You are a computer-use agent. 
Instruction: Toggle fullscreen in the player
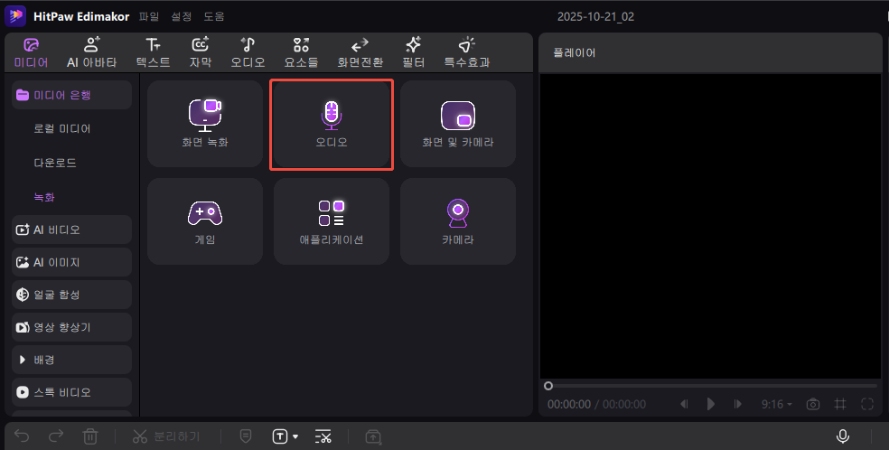pyautogui.click(x=867, y=404)
